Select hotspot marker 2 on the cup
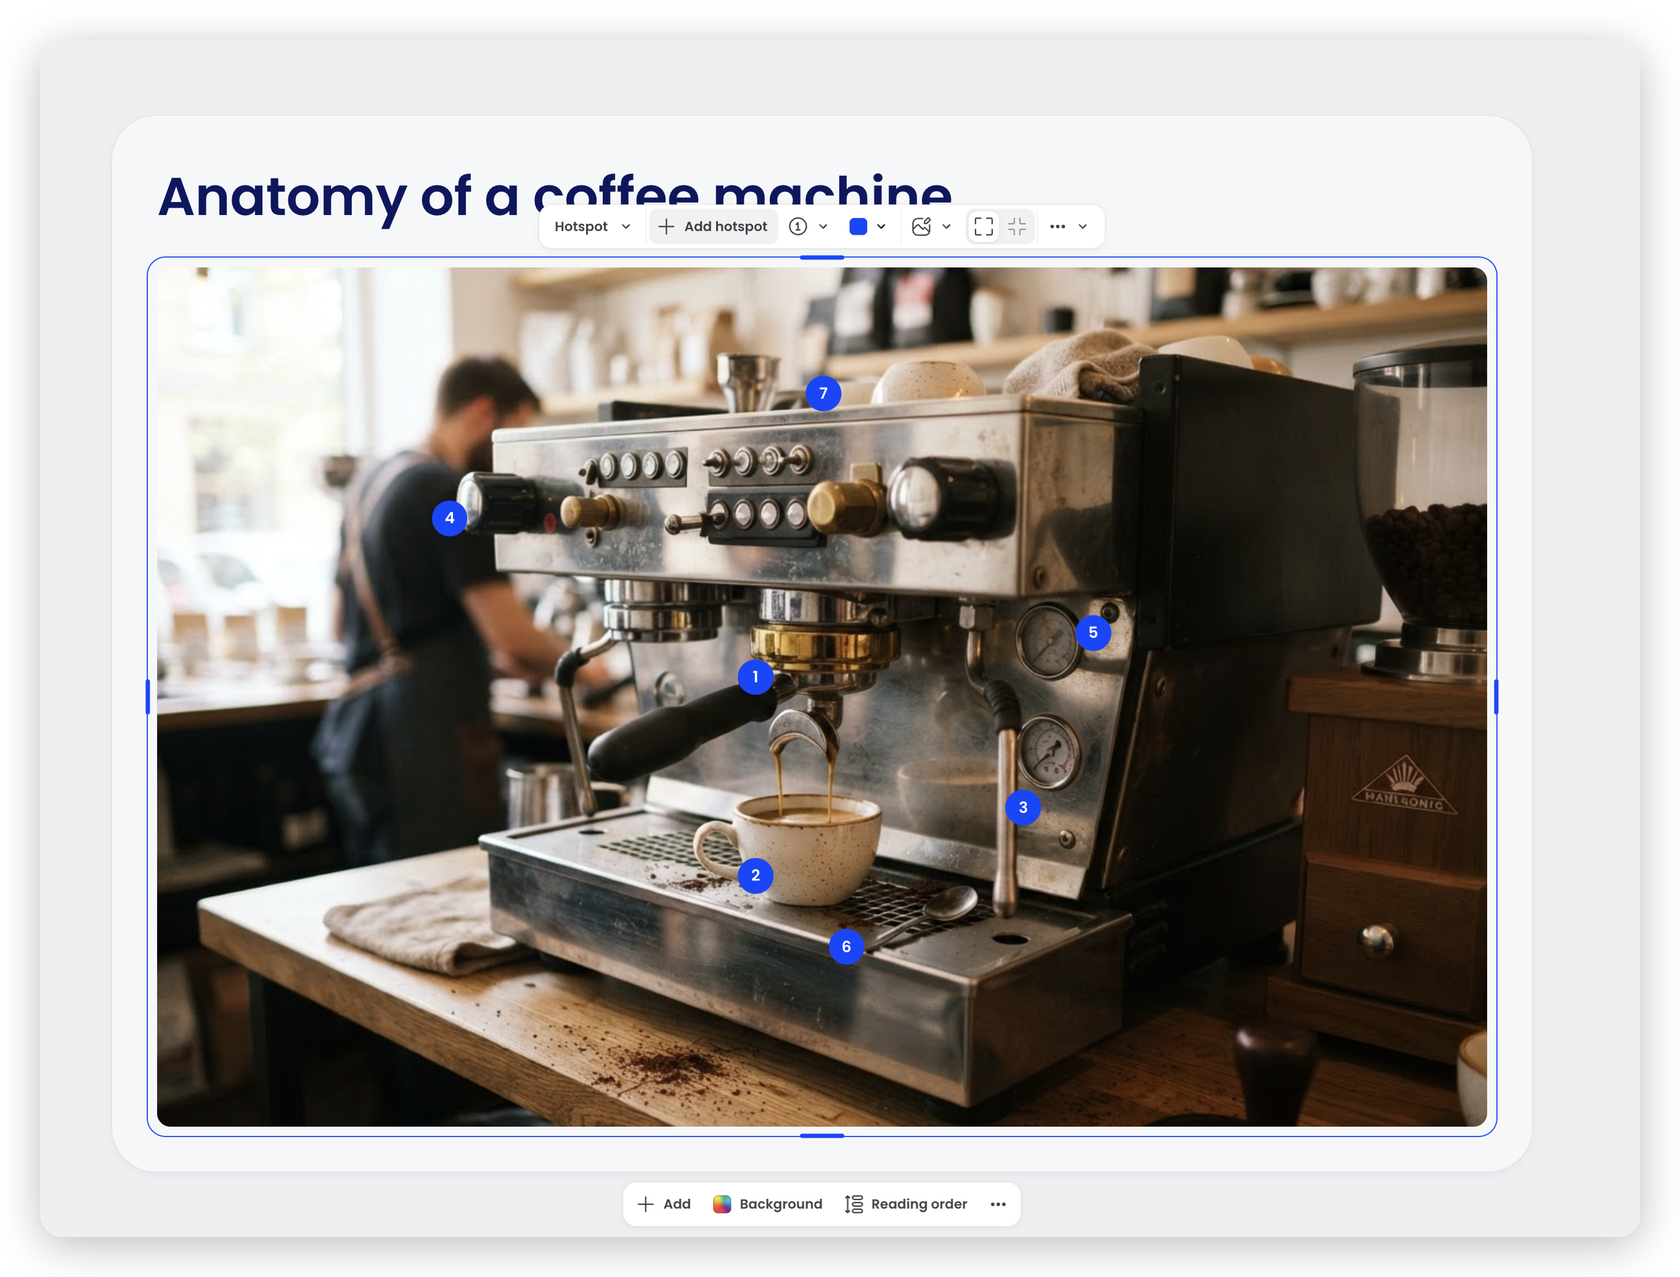The height and width of the screenshot is (1277, 1680). (x=755, y=875)
